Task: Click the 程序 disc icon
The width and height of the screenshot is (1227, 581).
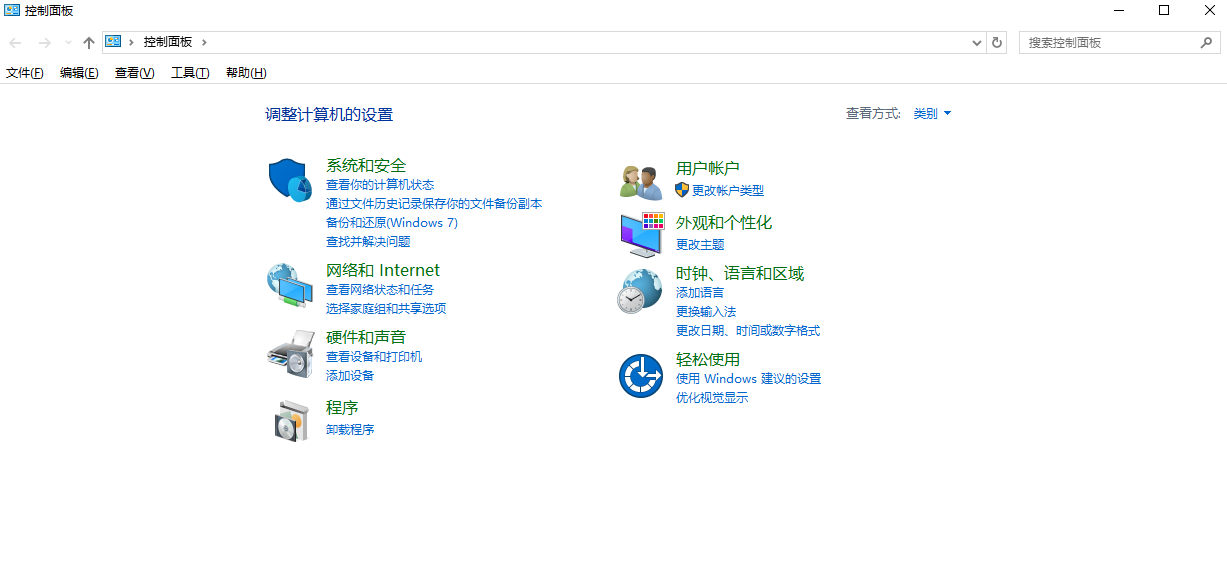Action: (x=289, y=420)
